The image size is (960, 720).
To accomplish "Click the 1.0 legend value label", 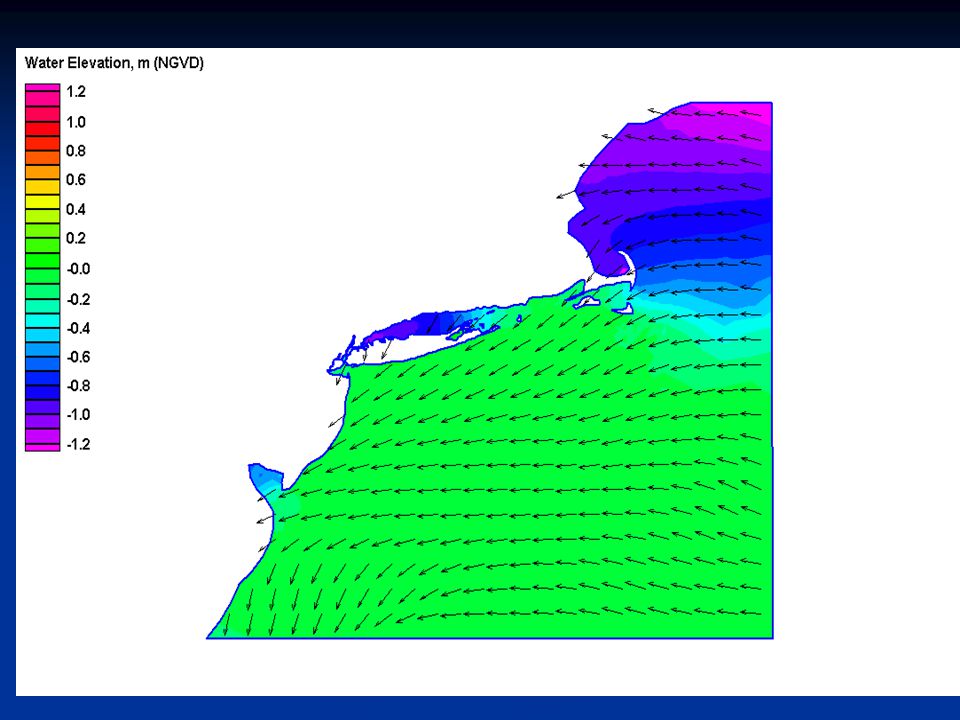I will point(76,122).
